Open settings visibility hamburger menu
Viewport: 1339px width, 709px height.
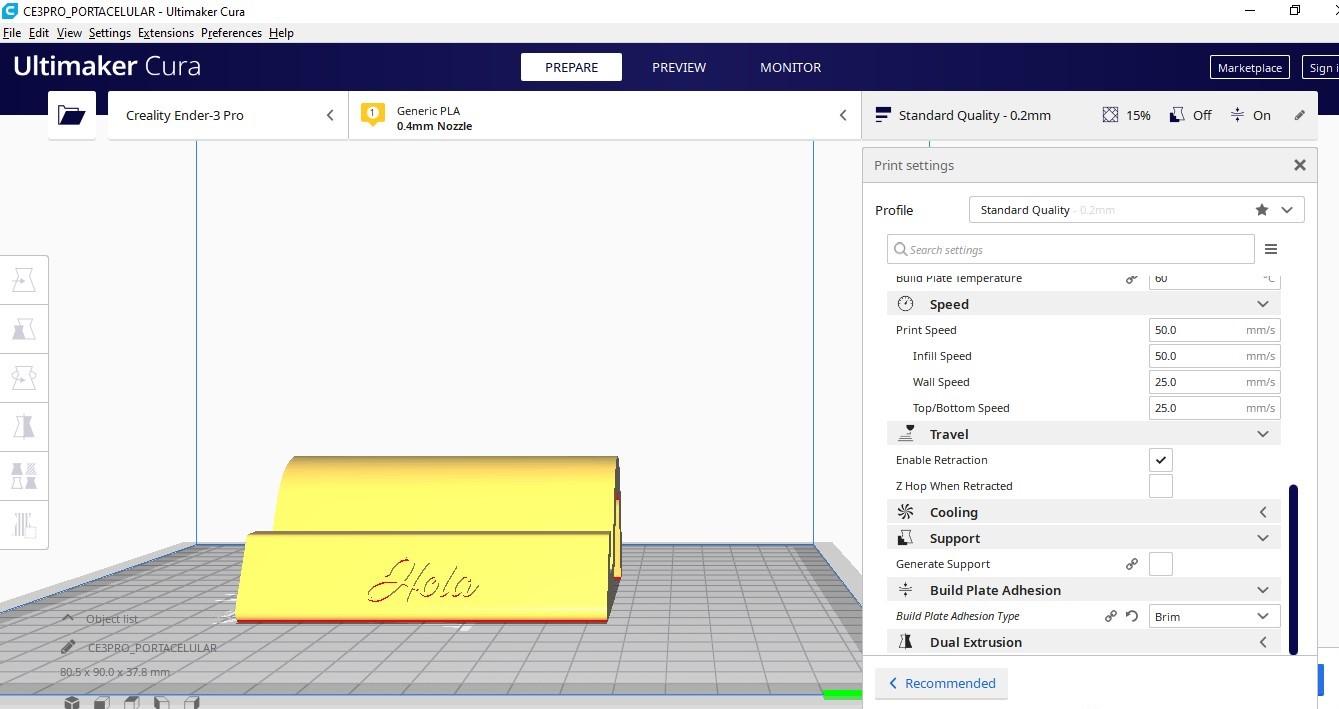pos(1271,249)
